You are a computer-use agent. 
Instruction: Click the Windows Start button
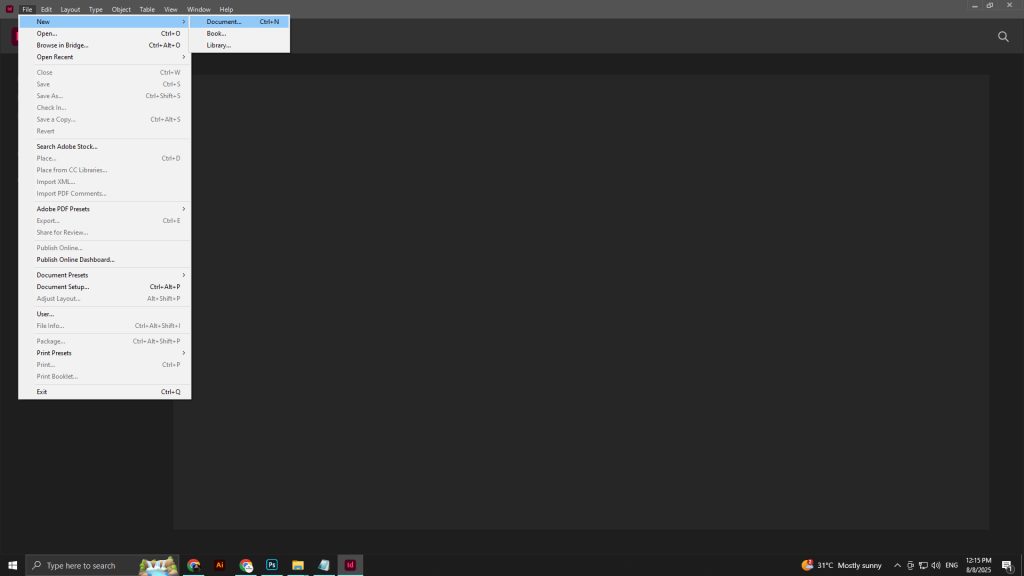(x=11, y=565)
